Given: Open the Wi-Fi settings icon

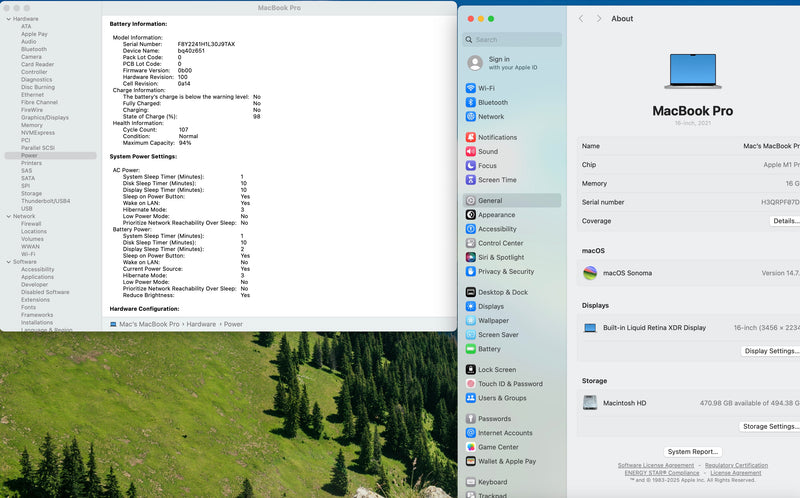Looking at the screenshot, I should point(470,88).
